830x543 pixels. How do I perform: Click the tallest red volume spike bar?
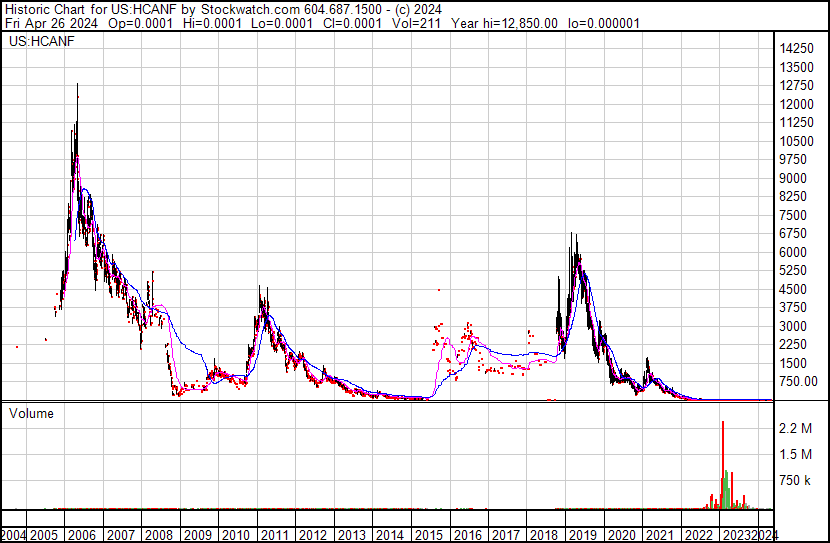tap(722, 460)
